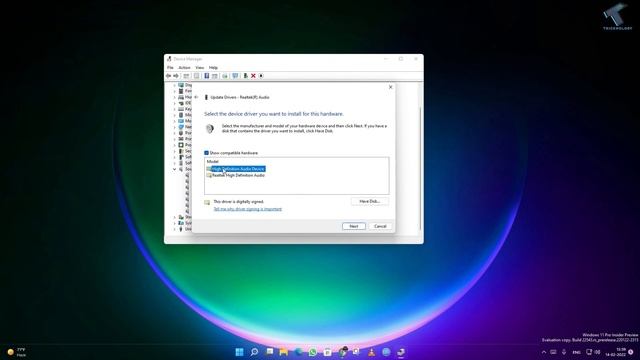Expand the Security devices tree node
This screenshot has width=640, height=360.
pos(175,151)
